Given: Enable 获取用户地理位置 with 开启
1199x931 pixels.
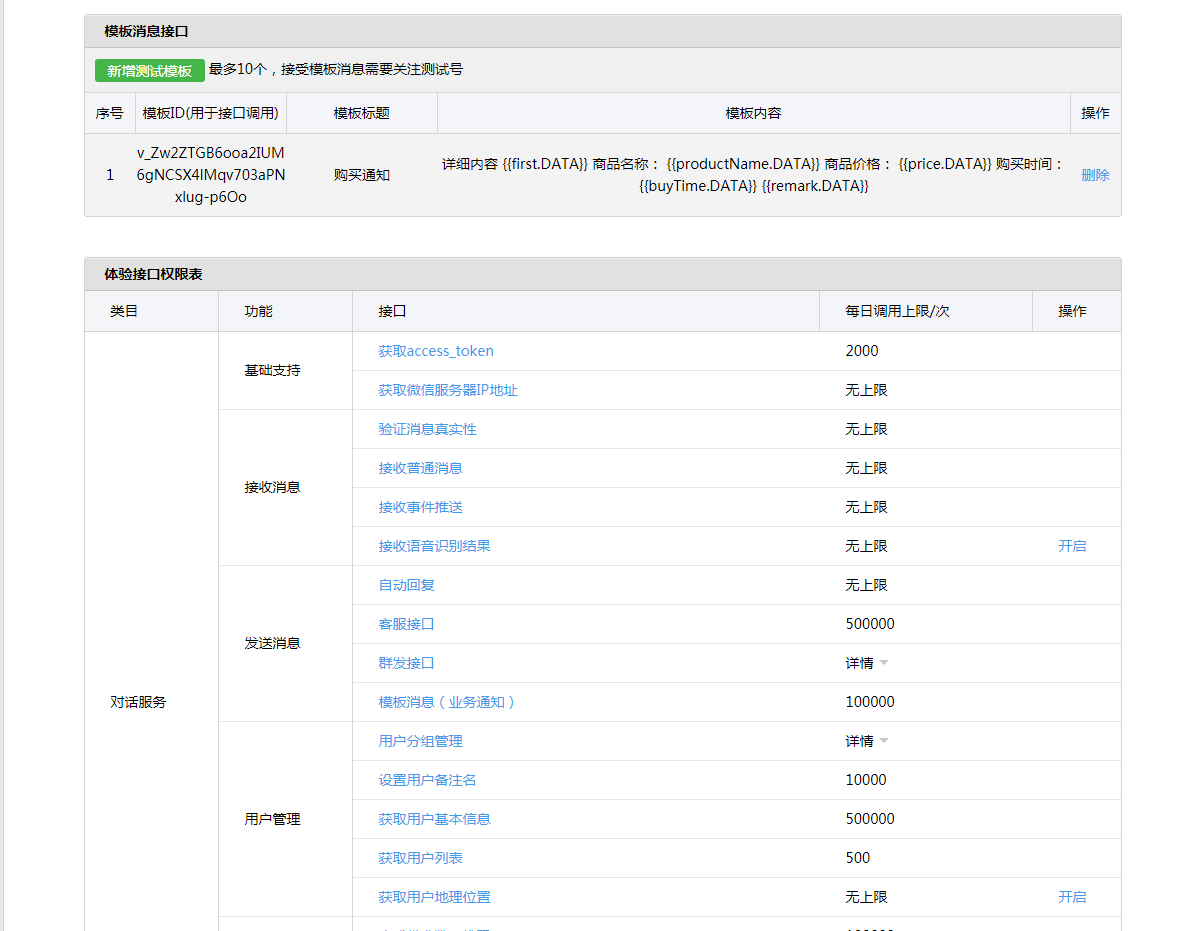Looking at the screenshot, I should (x=1072, y=897).
